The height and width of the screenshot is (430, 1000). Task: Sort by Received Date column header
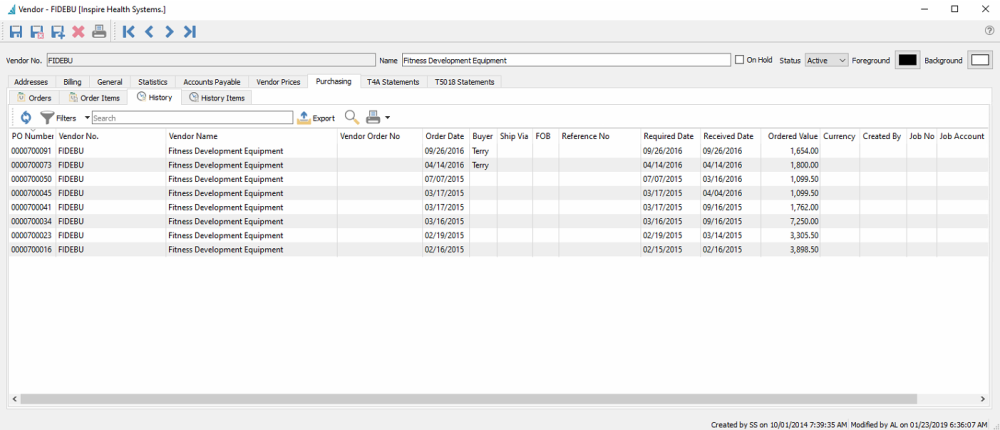pos(728,136)
